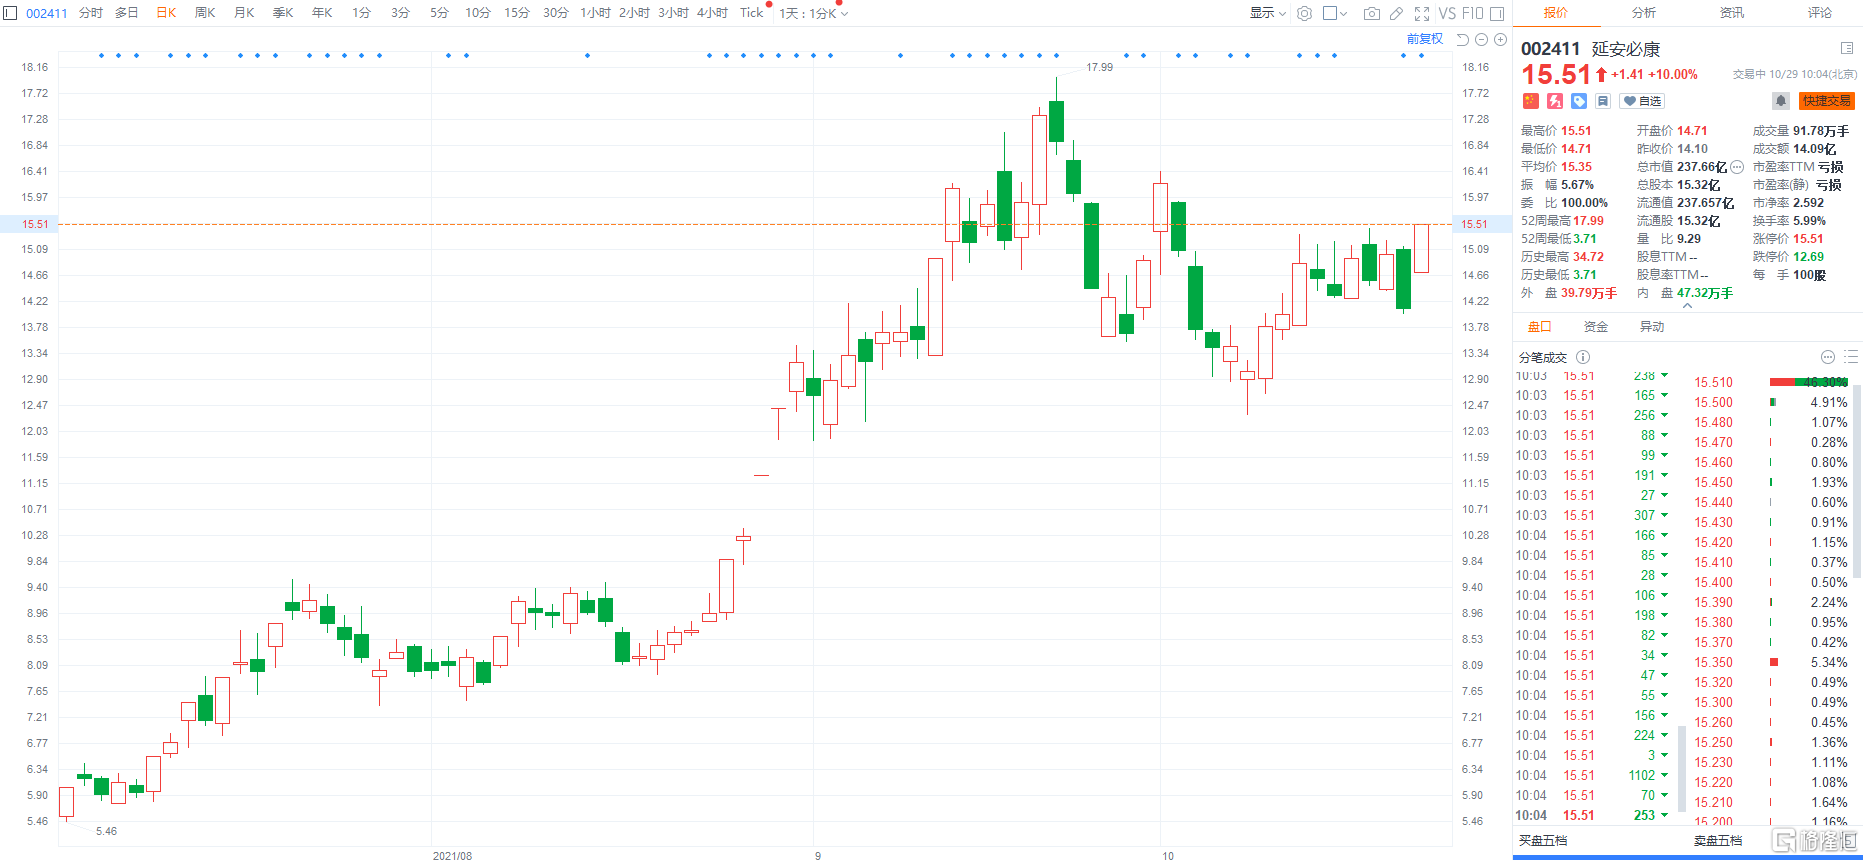
Task: Select the 月K tab
Action: point(244,13)
